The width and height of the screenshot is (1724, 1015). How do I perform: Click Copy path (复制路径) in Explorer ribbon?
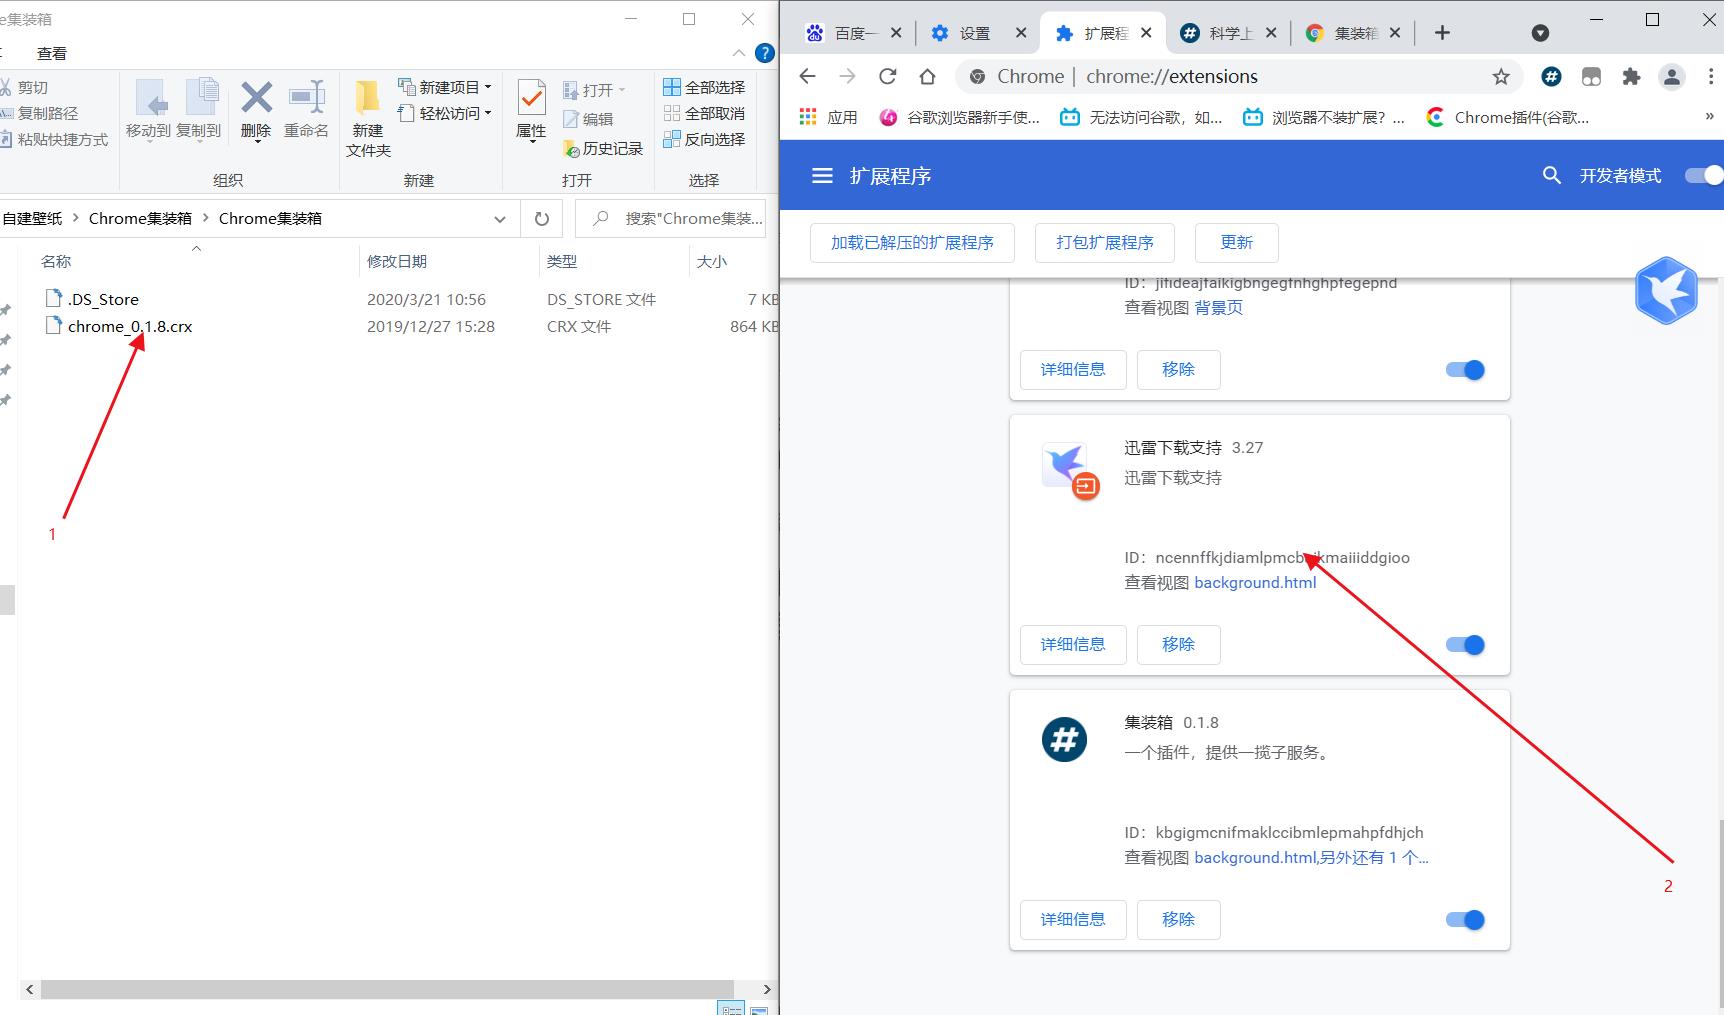pos(38,113)
